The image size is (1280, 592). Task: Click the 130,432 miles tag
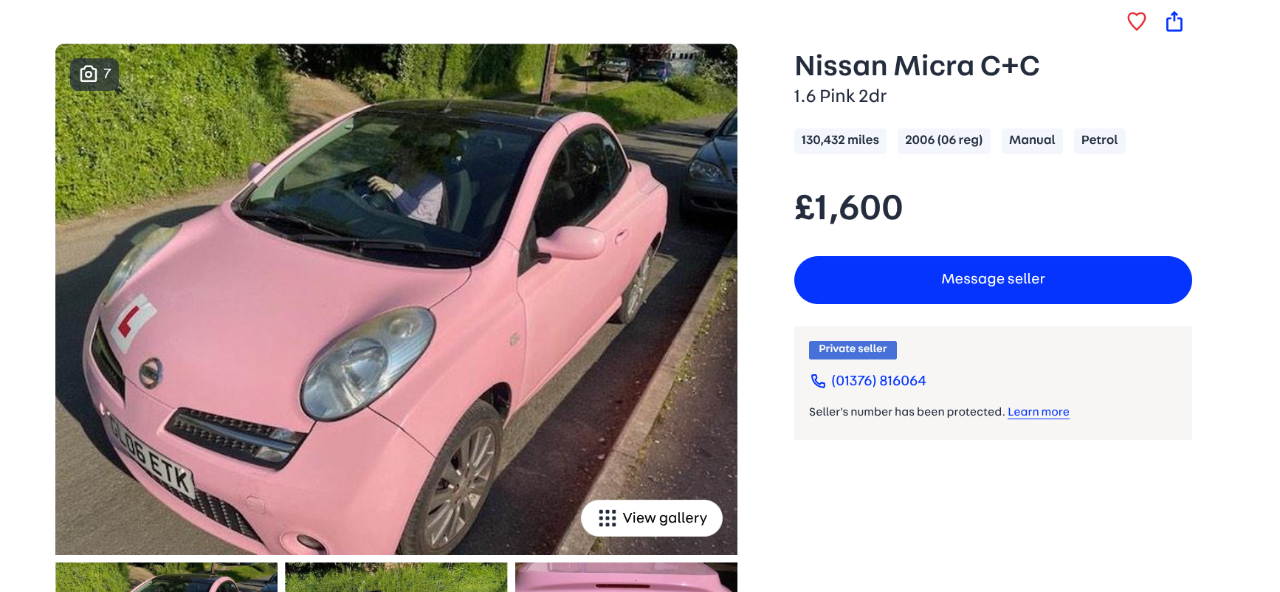[x=840, y=140]
